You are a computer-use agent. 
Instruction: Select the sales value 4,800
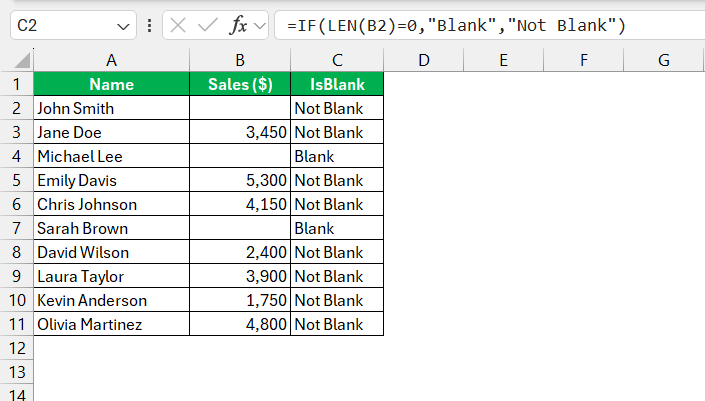pyautogui.click(x=240, y=324)
